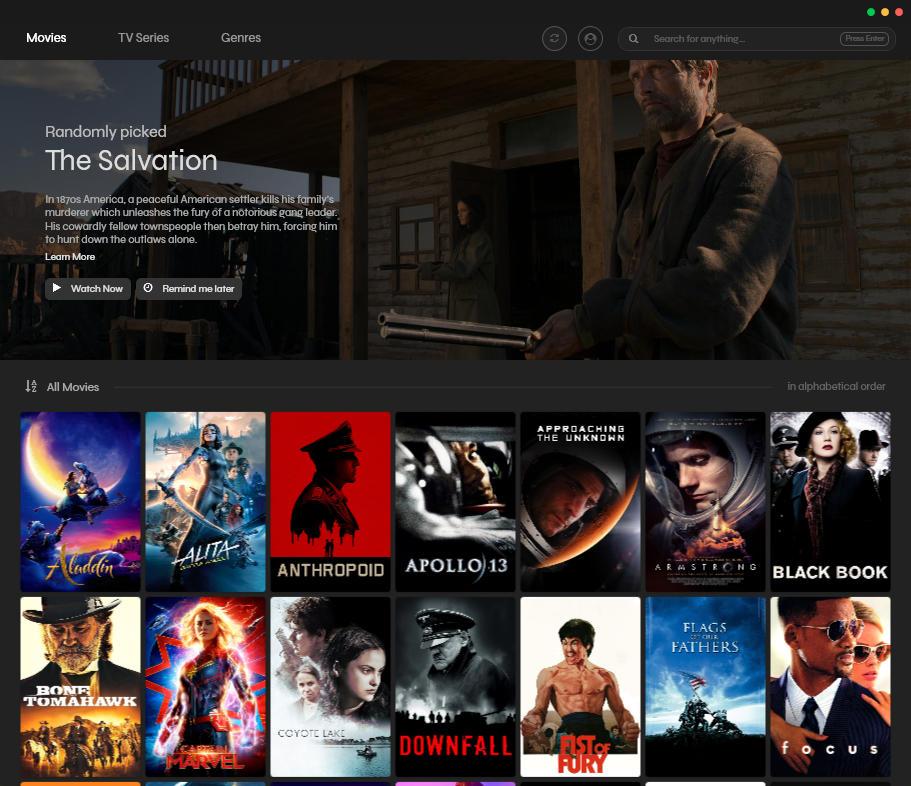This screenshot has height=786, width=911.
Task: Select the Captain Marvel poster
Action: coord(206,687)
